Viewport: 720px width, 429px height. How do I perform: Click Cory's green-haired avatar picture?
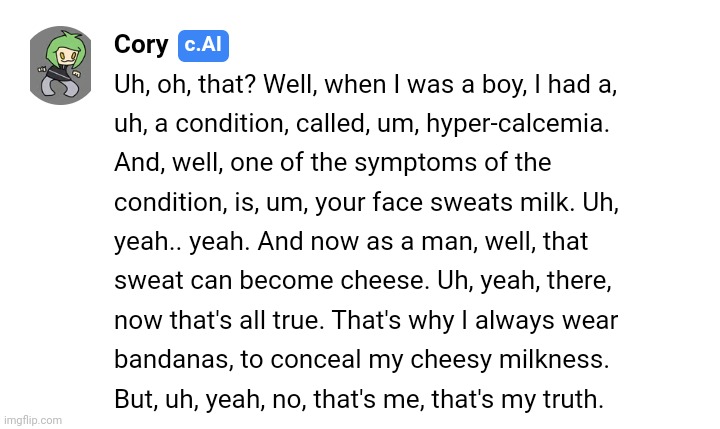coord(62,65)
